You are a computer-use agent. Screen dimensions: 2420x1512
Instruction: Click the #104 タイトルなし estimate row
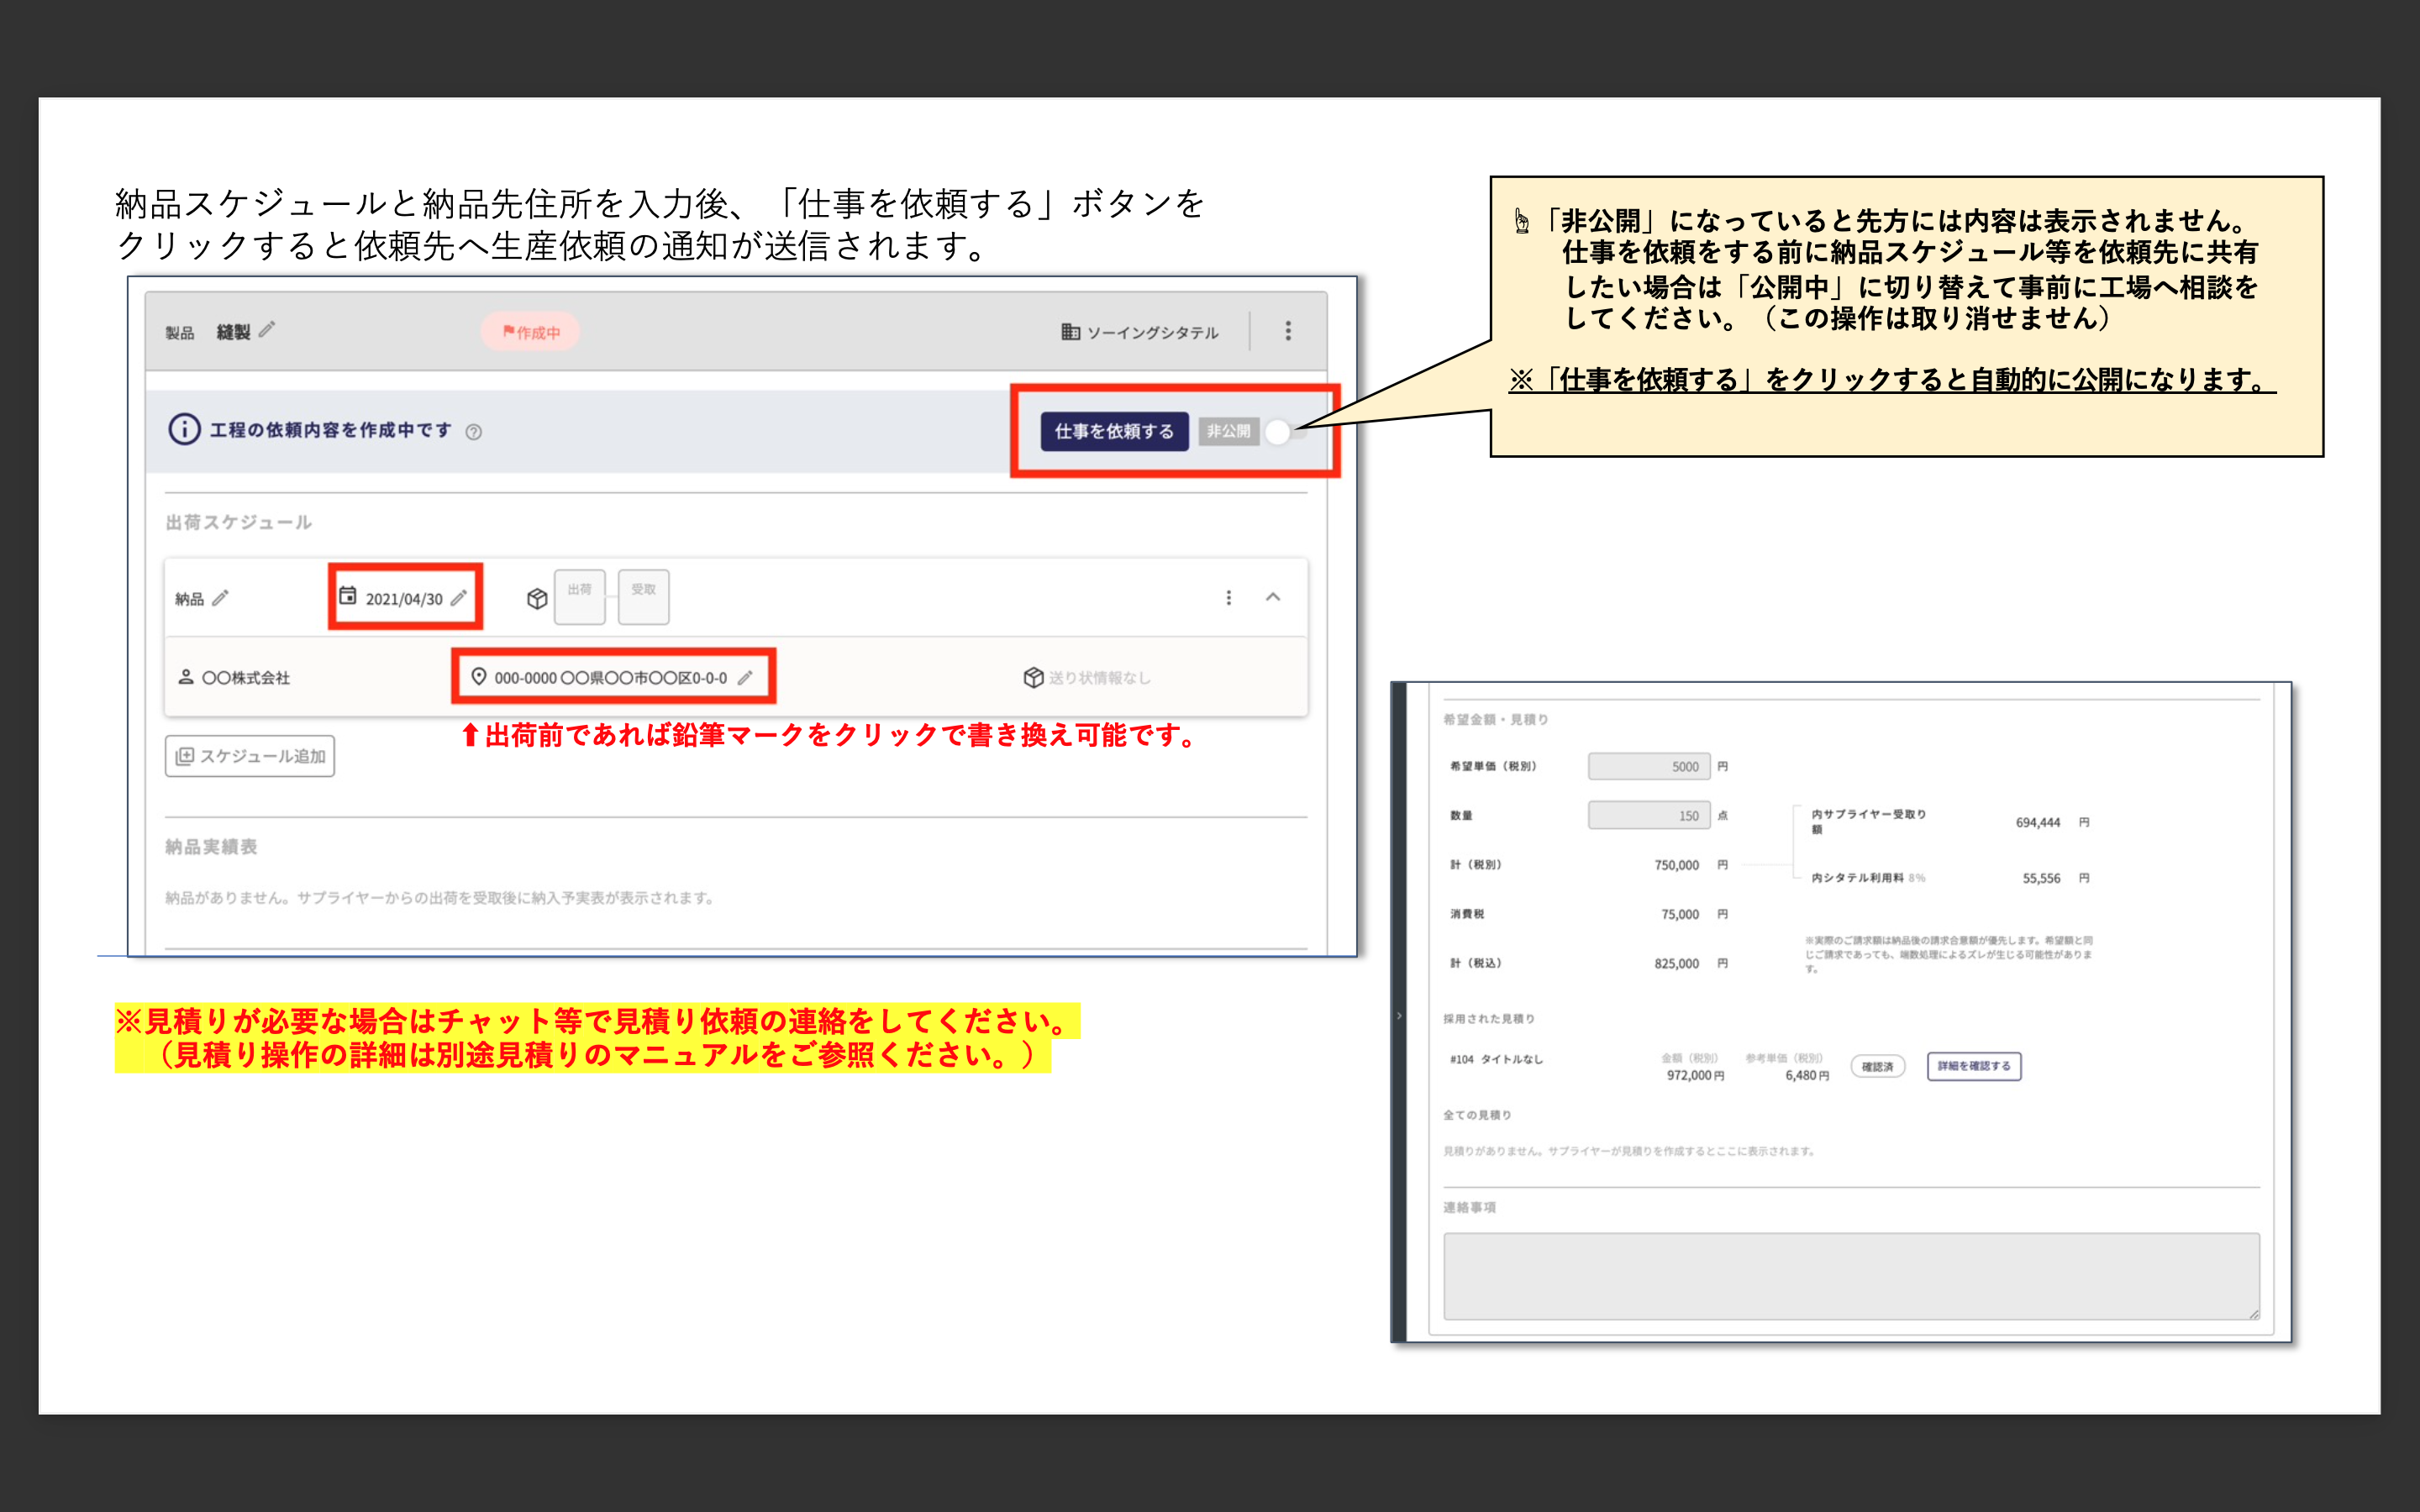pyautogui.click(x=1497, y=1060)
